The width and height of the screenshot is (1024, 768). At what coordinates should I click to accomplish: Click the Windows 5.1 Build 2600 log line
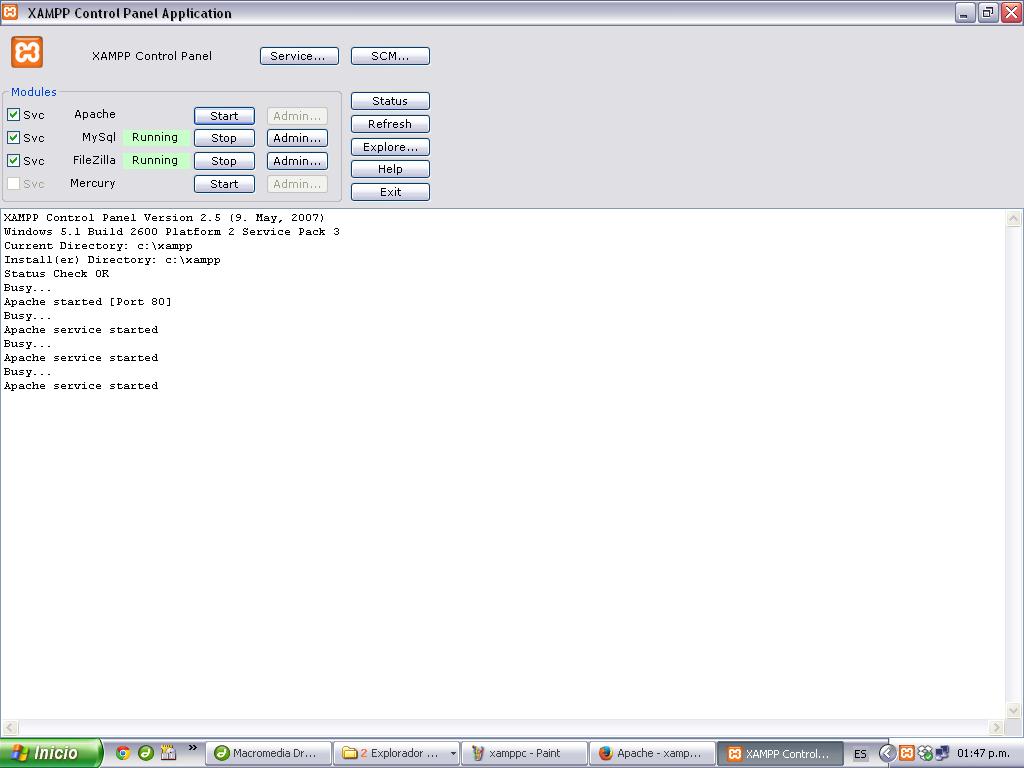[172, 232]
